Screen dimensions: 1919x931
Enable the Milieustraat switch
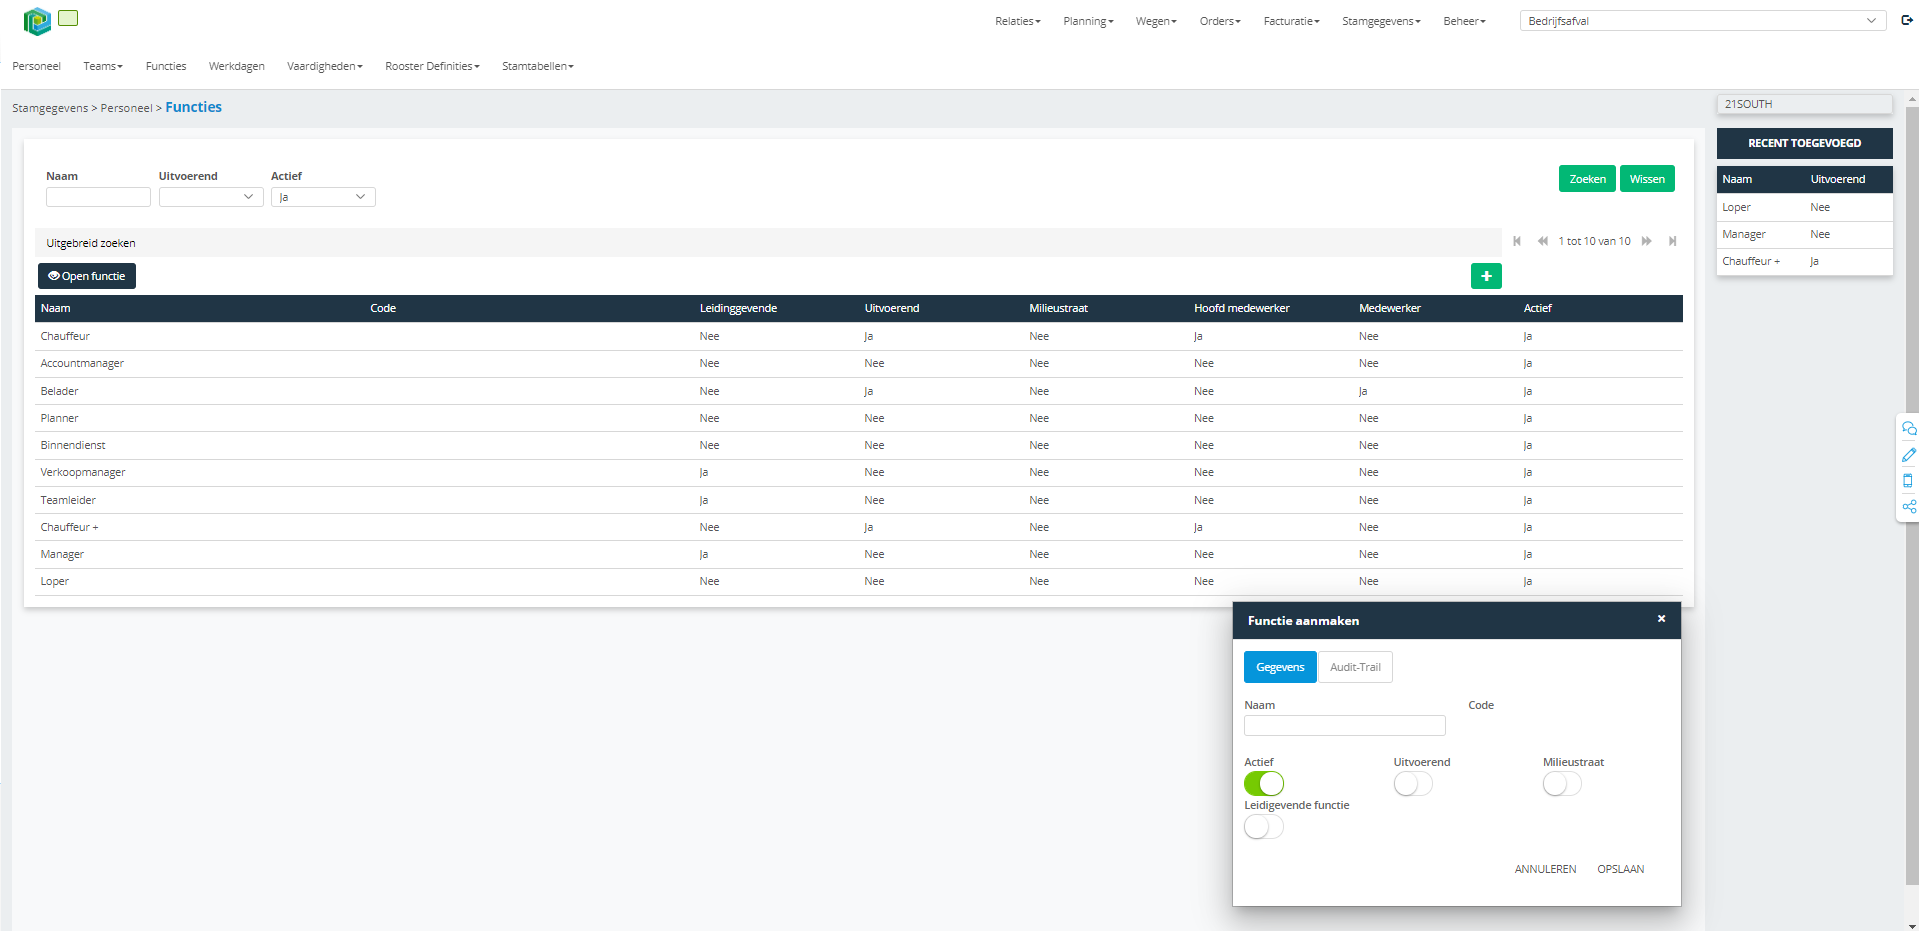click(1562, 783)
